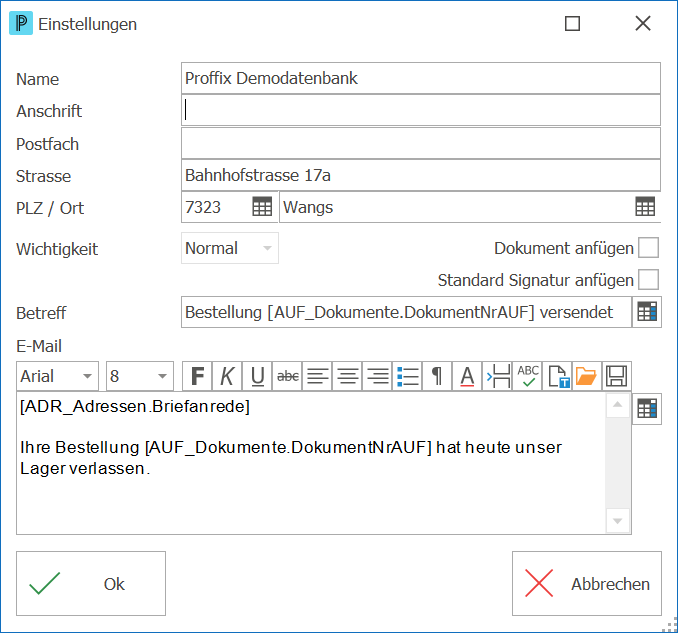This screenshot has width=678, height=633.
Task: Click the insert separator icon with blue arrow
Action: click(497, 376)
